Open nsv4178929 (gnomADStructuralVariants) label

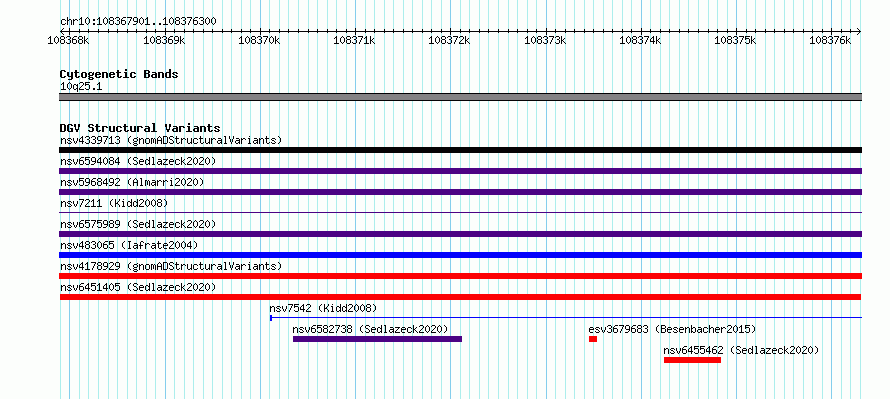[171, 266]
